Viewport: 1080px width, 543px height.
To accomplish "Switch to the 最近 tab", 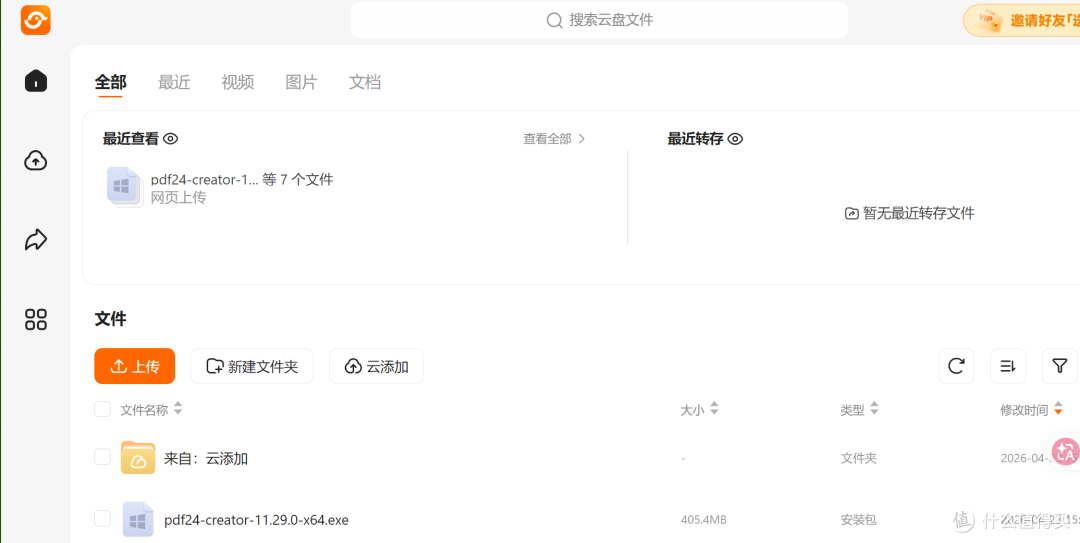I will coord(174,83).
